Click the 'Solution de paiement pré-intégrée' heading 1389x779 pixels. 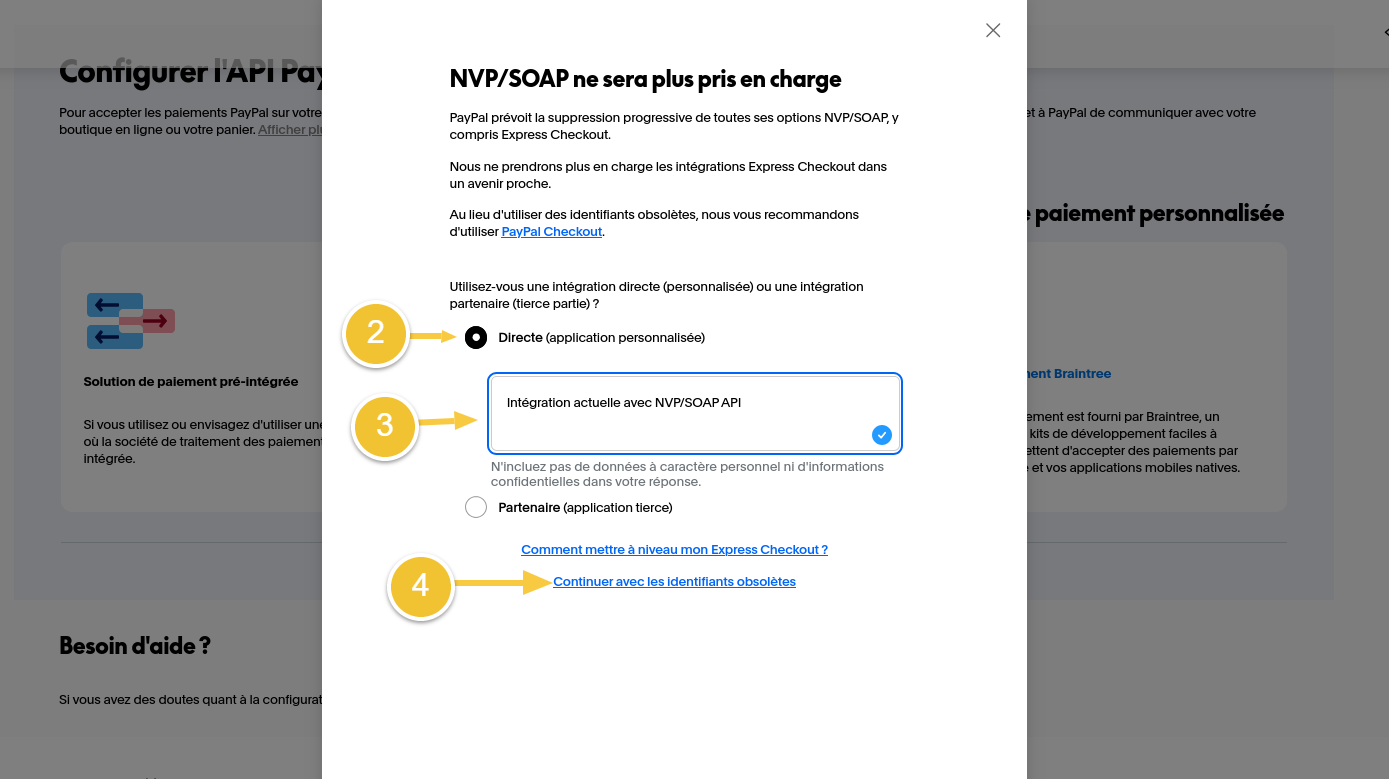pos(191,381)
